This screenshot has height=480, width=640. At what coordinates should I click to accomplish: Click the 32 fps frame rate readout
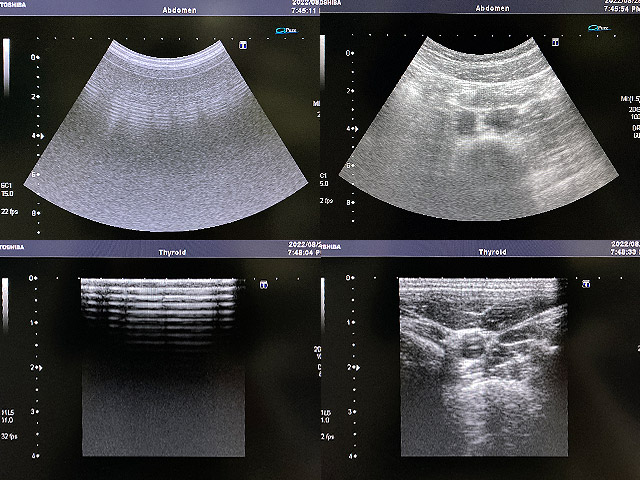click(x=9, y=436)
